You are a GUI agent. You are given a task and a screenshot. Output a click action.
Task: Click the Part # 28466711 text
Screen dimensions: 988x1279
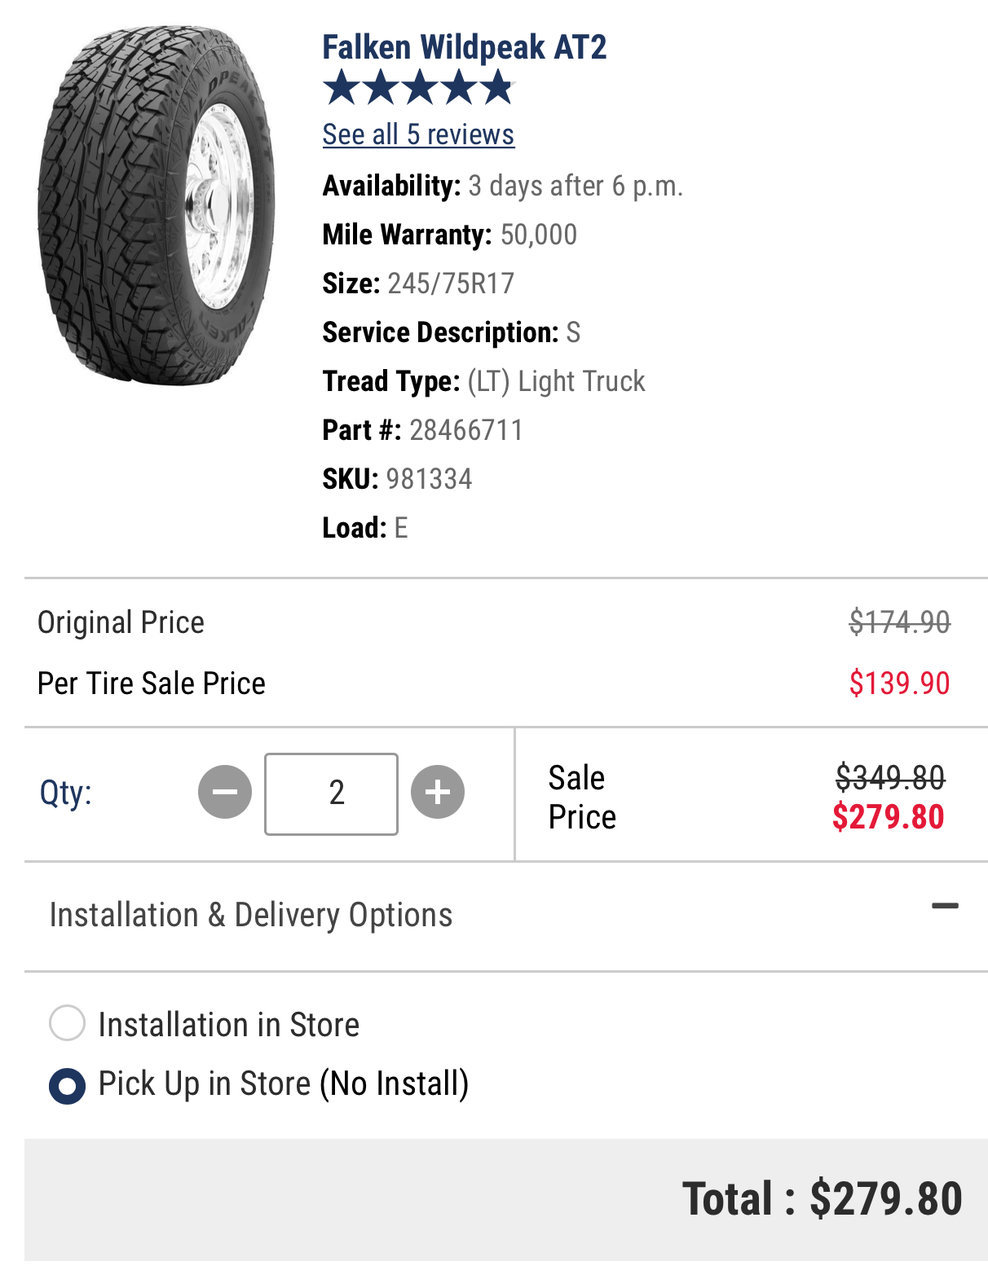(422, 430)
